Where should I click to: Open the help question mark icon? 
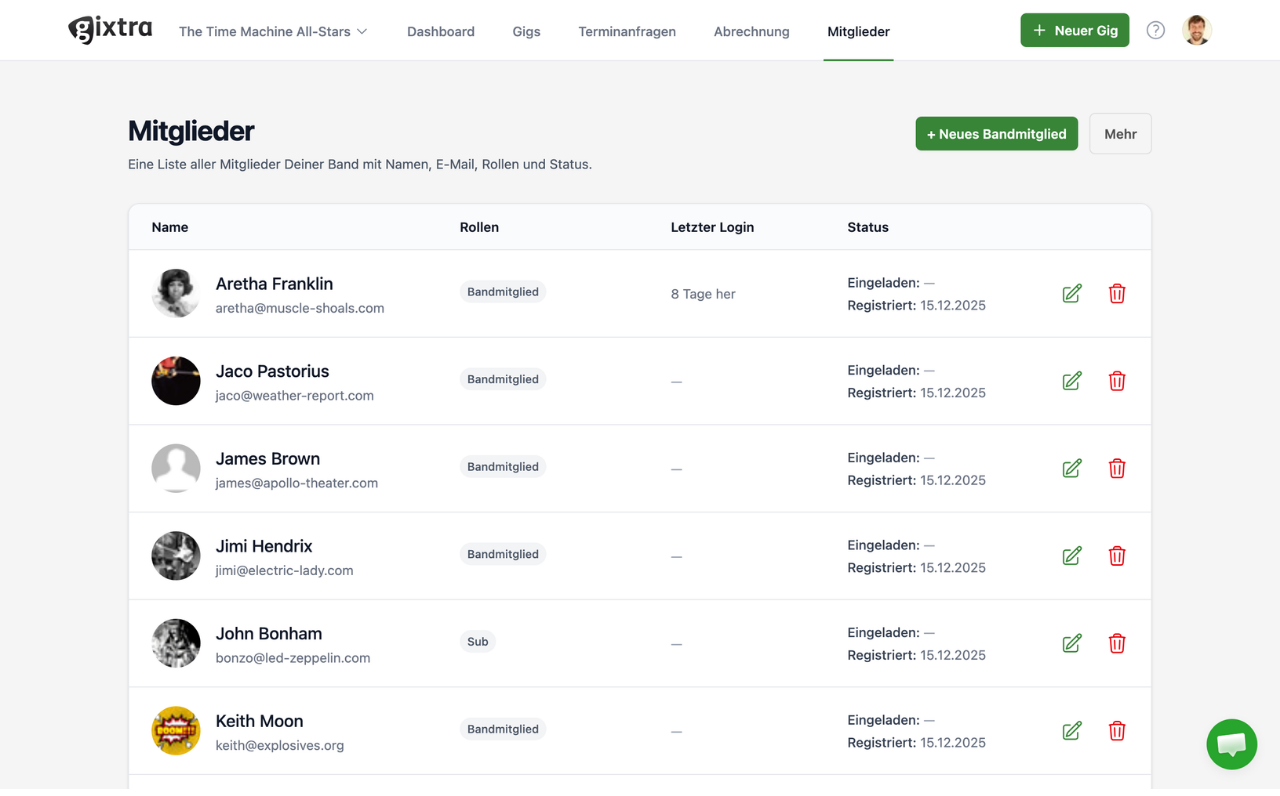tap(1155, 30)
